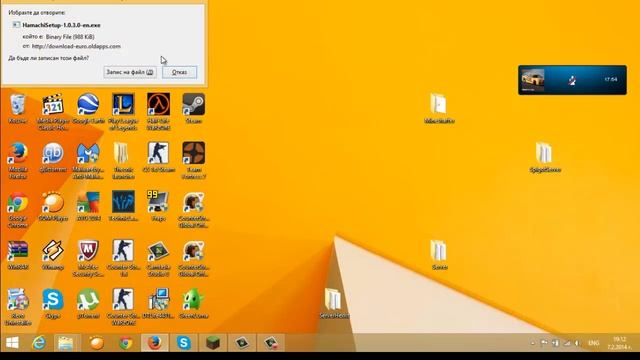Viewport: 640px width, 360px height.
Task: Select the HamachiSetup file name in dialog
Action: [61, 25]
